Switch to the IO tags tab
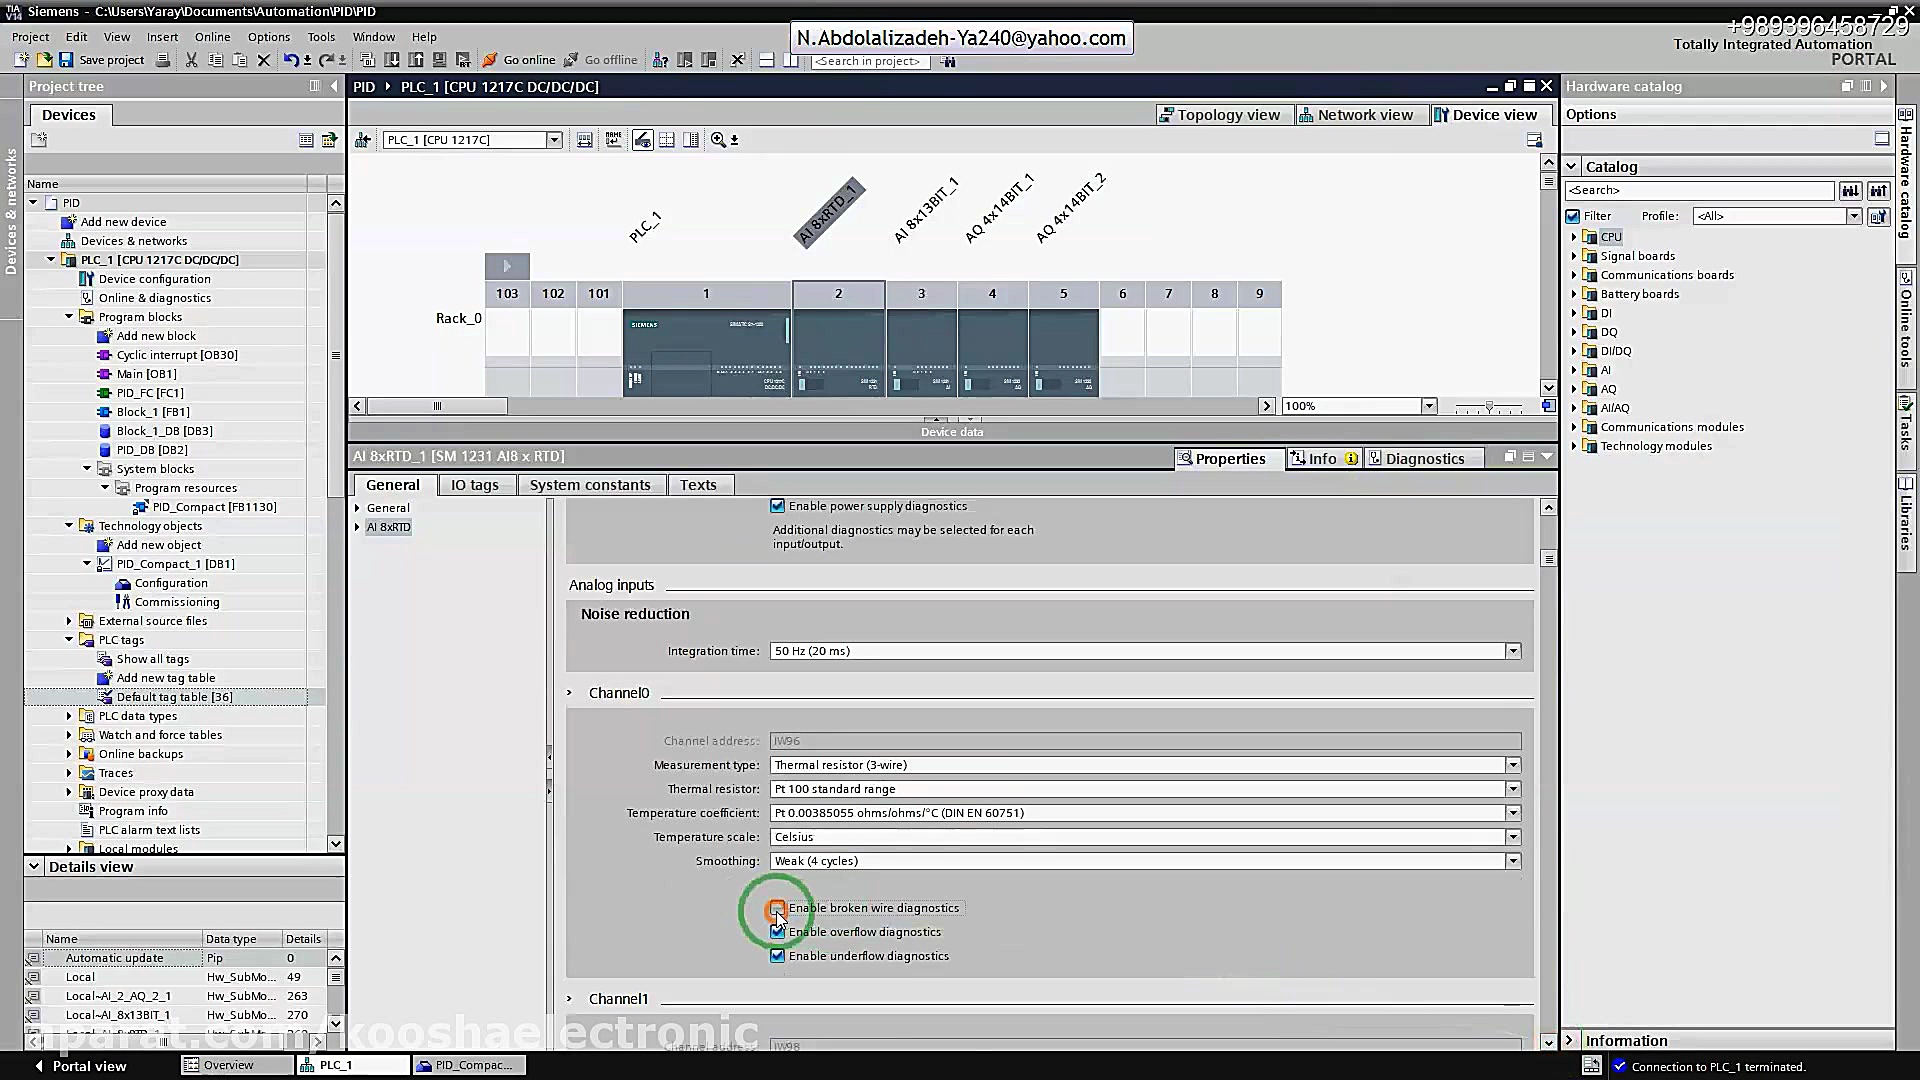The image size is (1920, 1080). click(x=474, y=485)
